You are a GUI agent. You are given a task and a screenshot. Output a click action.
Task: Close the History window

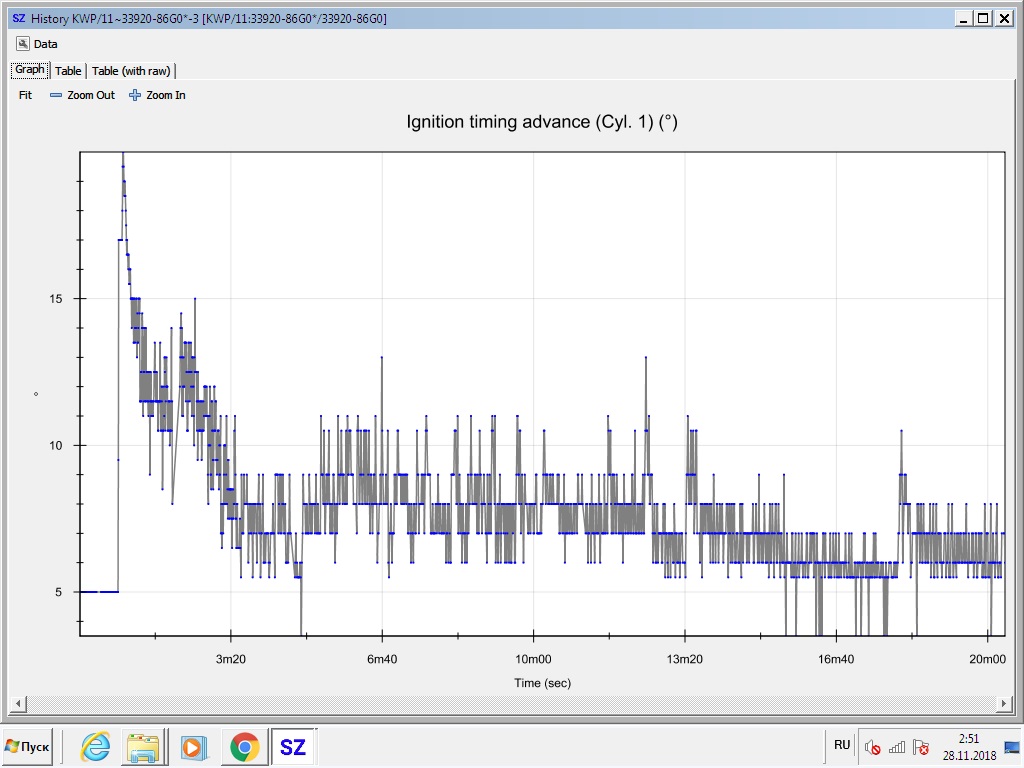(x=1004, y=18)
